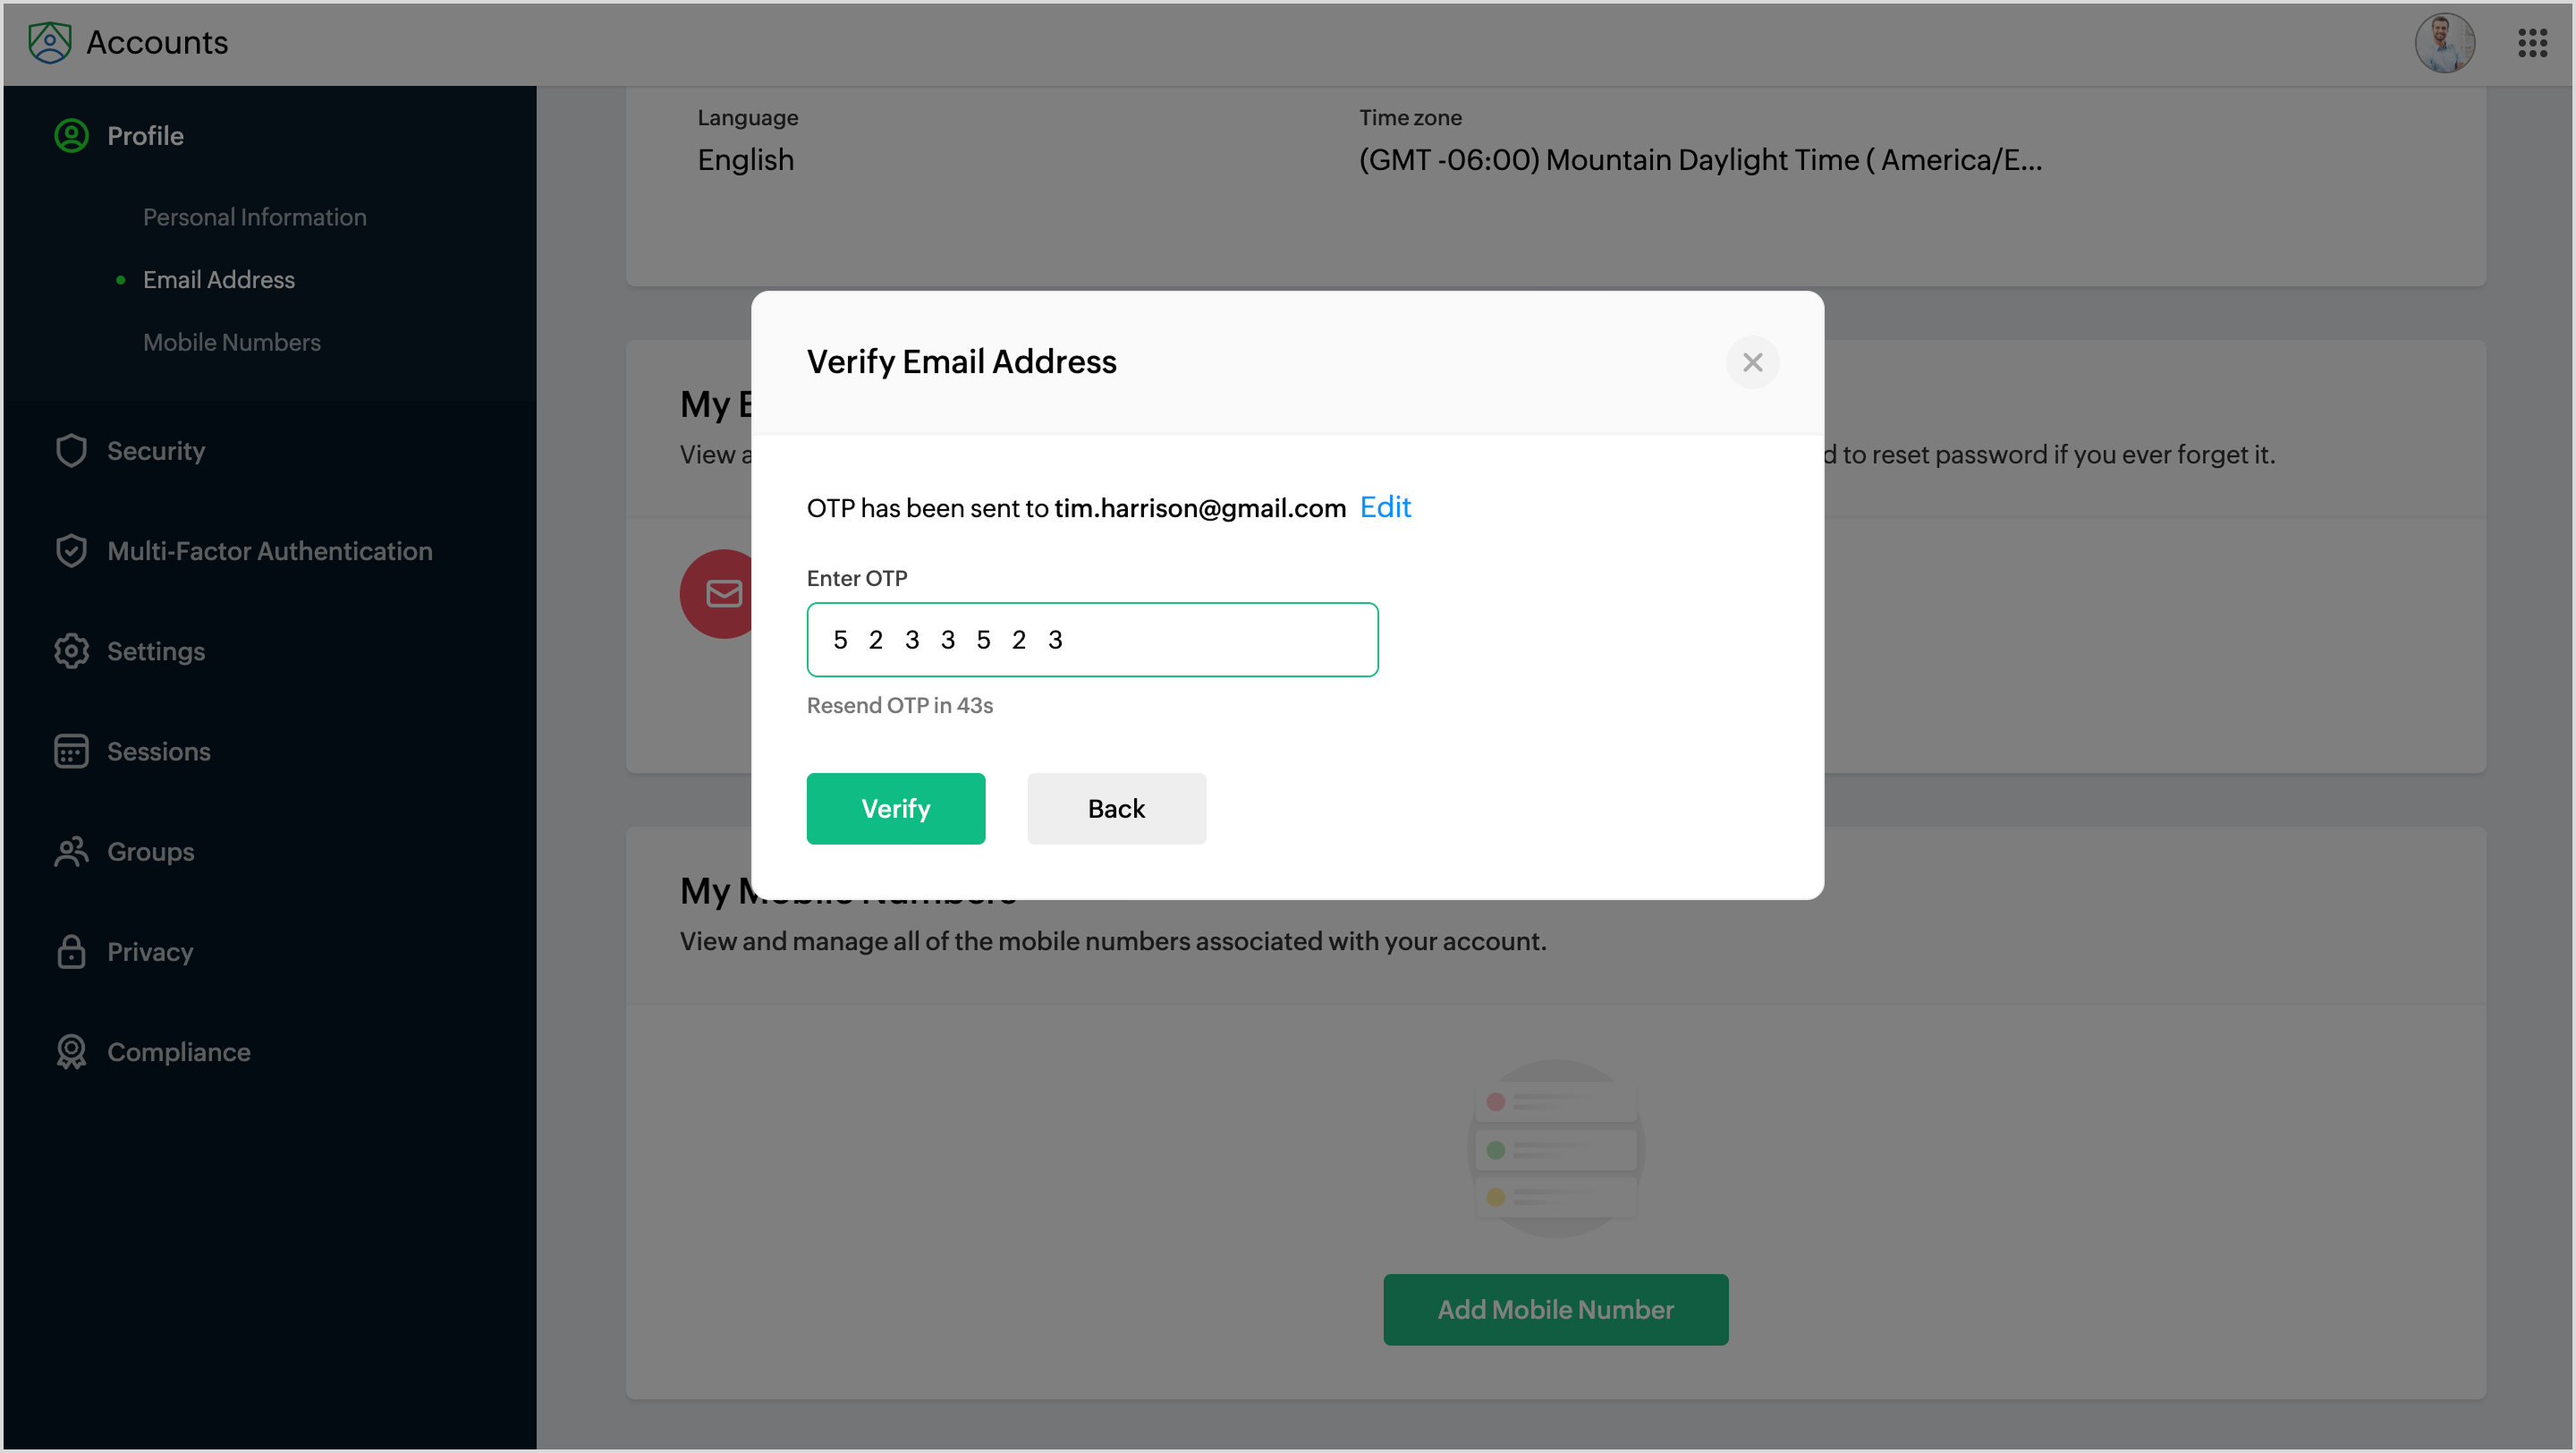Go to Mobile Numbers submenu item

click(x=231, y=342)
